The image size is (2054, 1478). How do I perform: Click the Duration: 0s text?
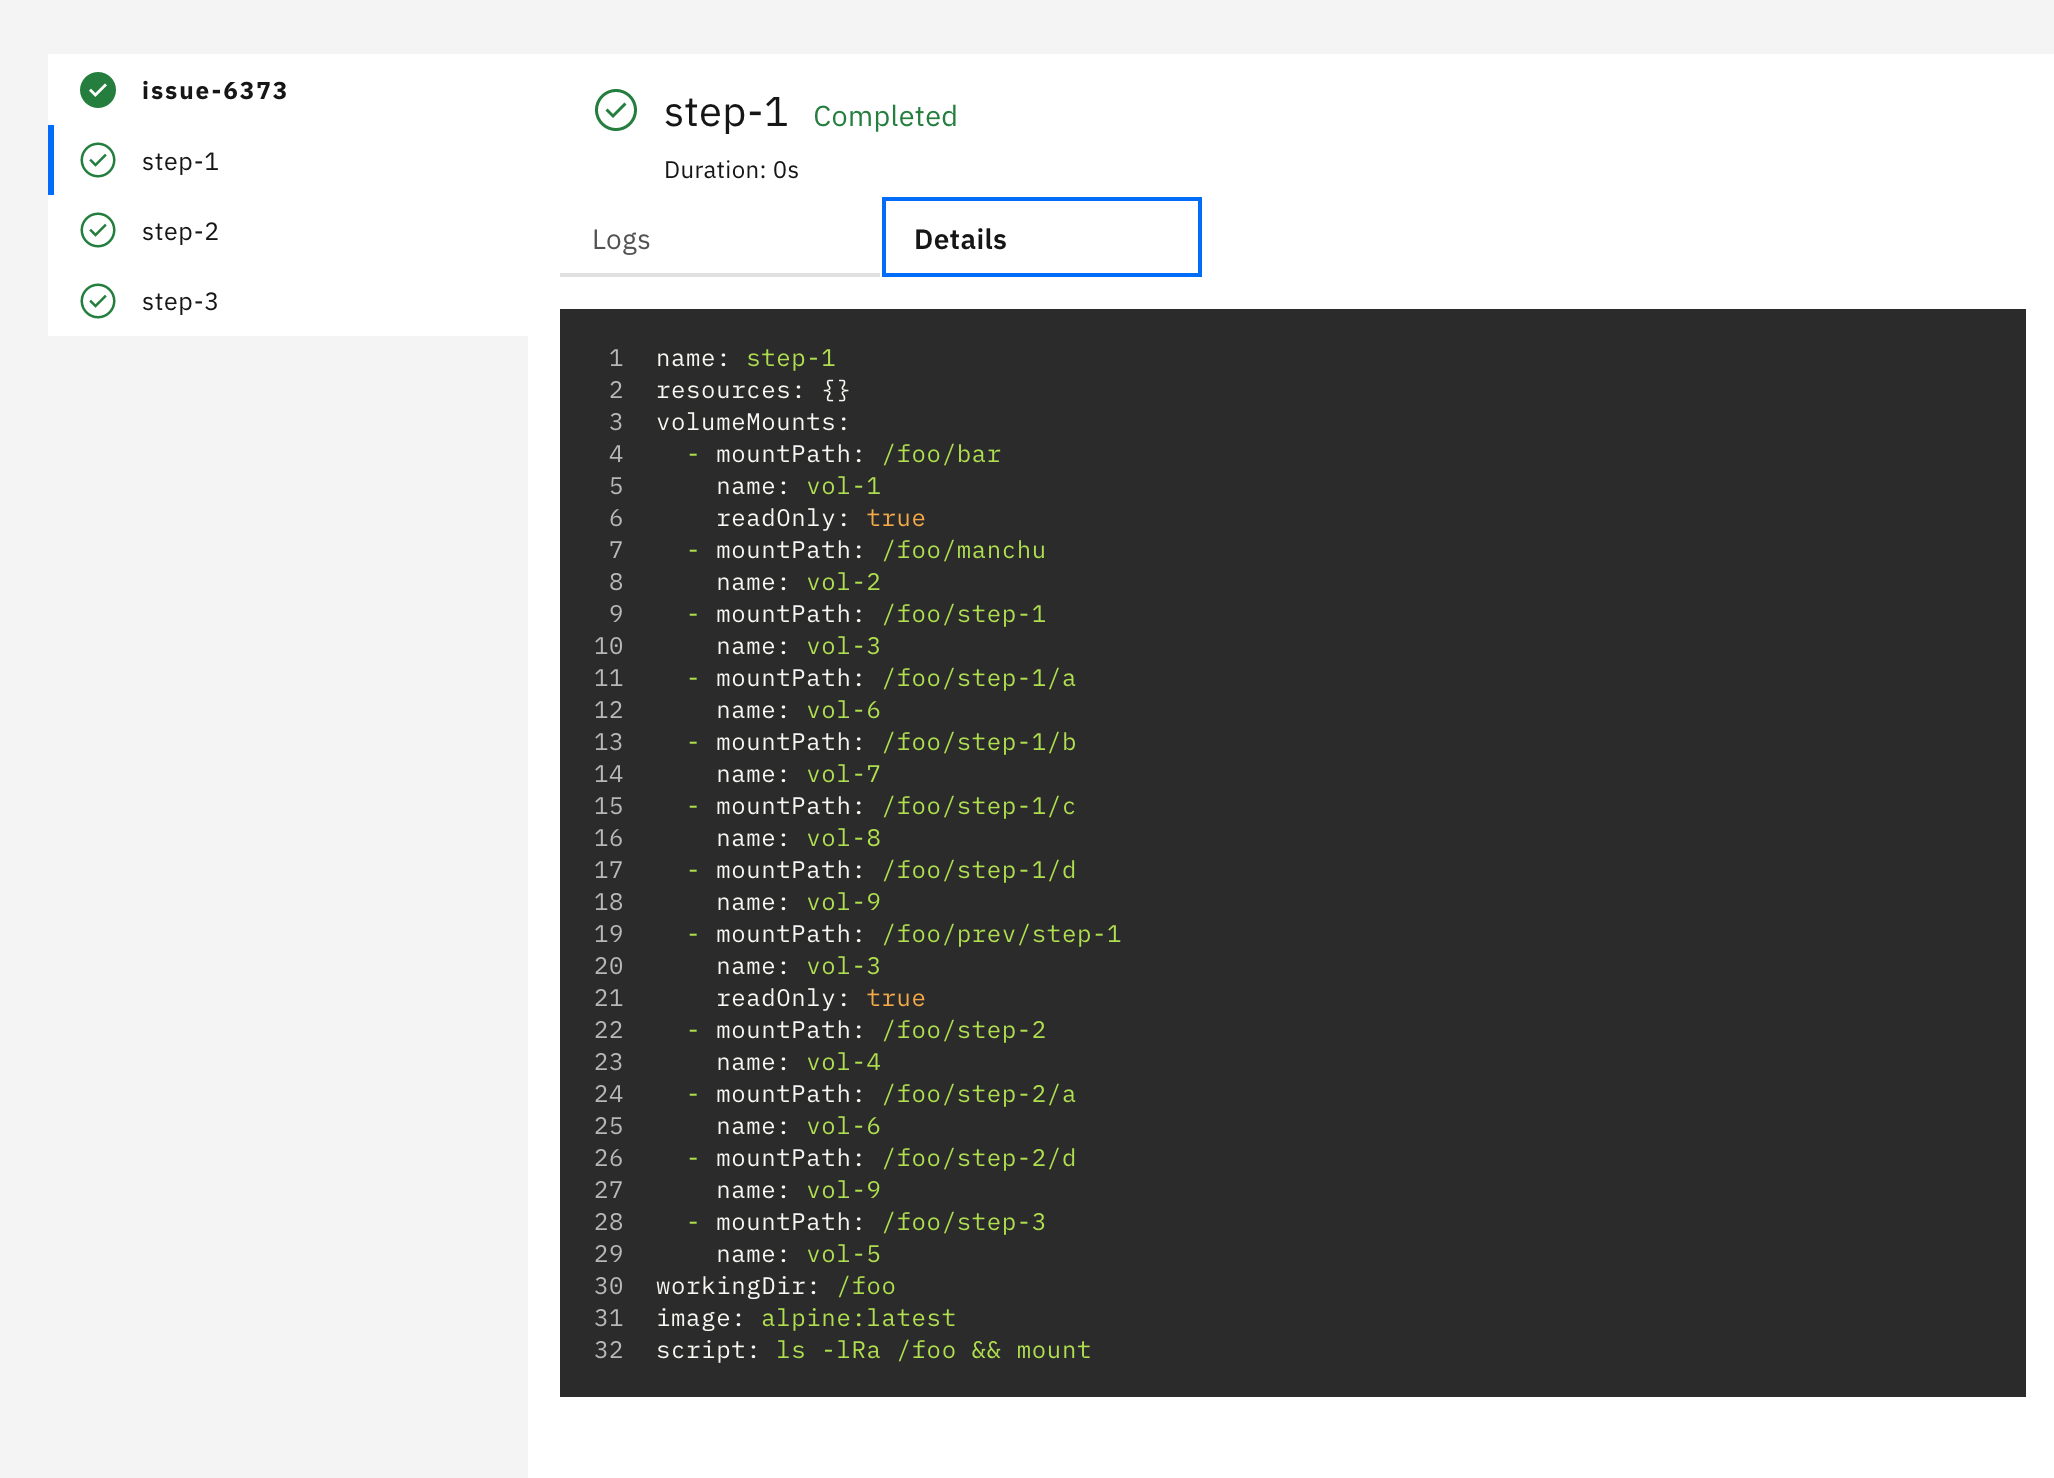click(732, 169)
